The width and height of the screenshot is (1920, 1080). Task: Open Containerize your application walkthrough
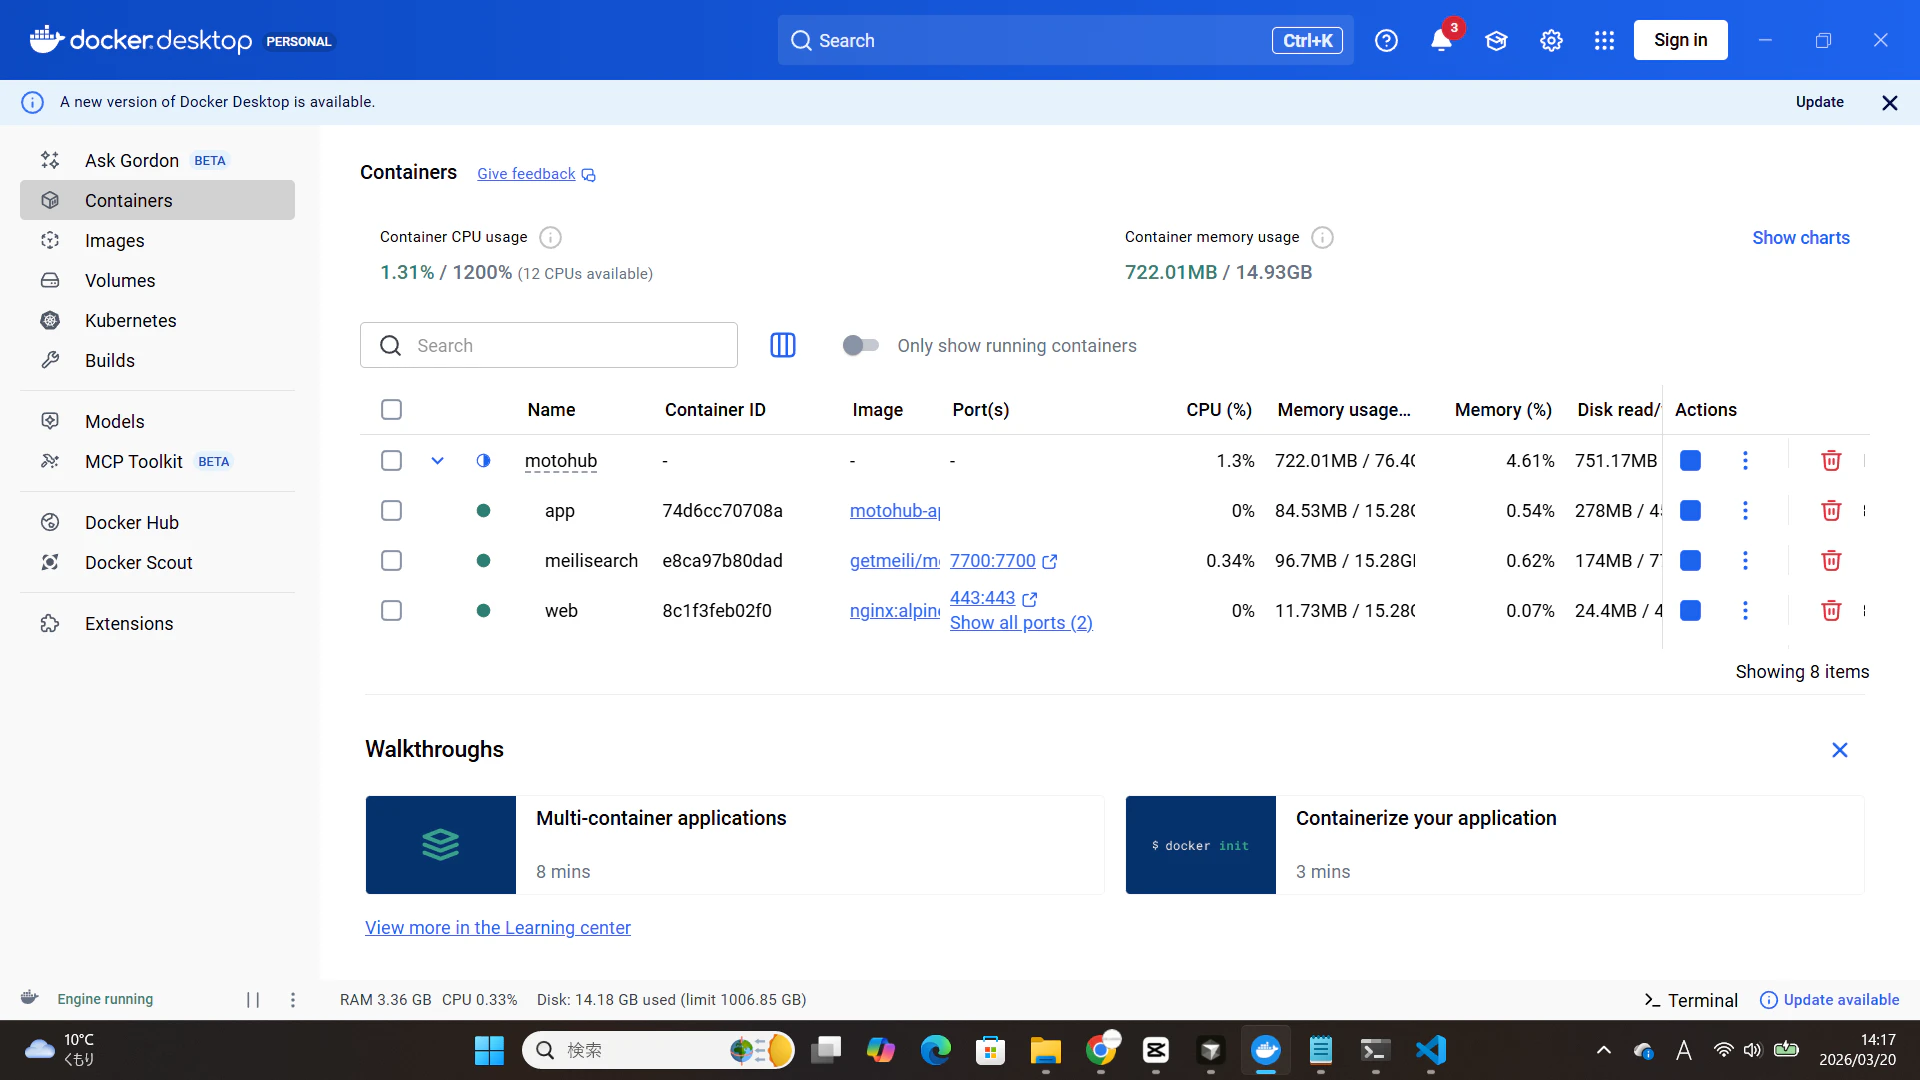tap(1495, 845)
